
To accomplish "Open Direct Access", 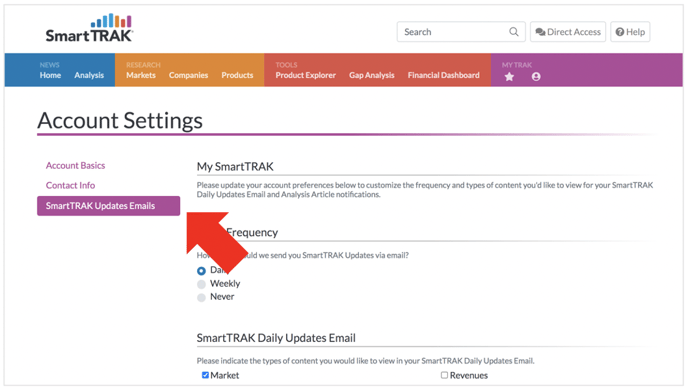I will click(568, 32).
